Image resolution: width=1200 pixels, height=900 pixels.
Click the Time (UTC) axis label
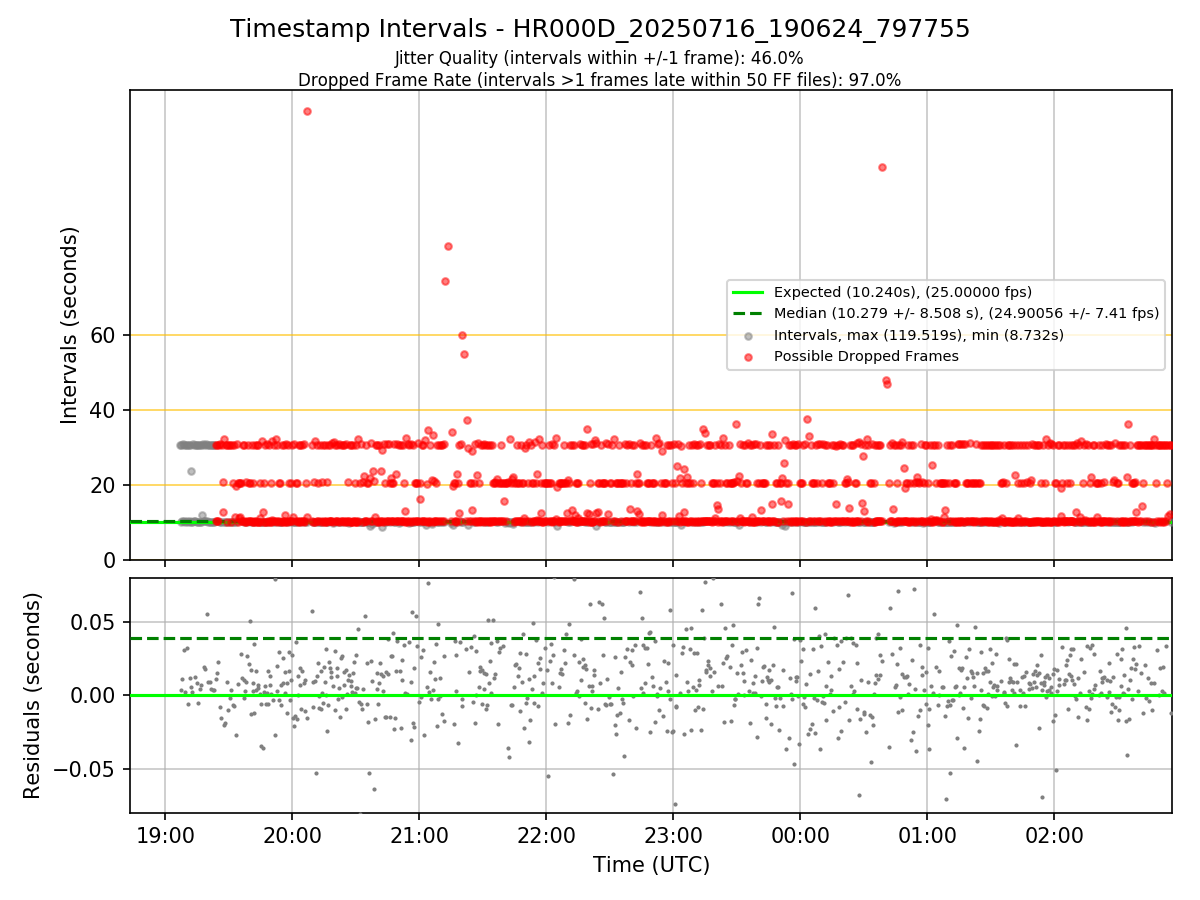[651, 864]
